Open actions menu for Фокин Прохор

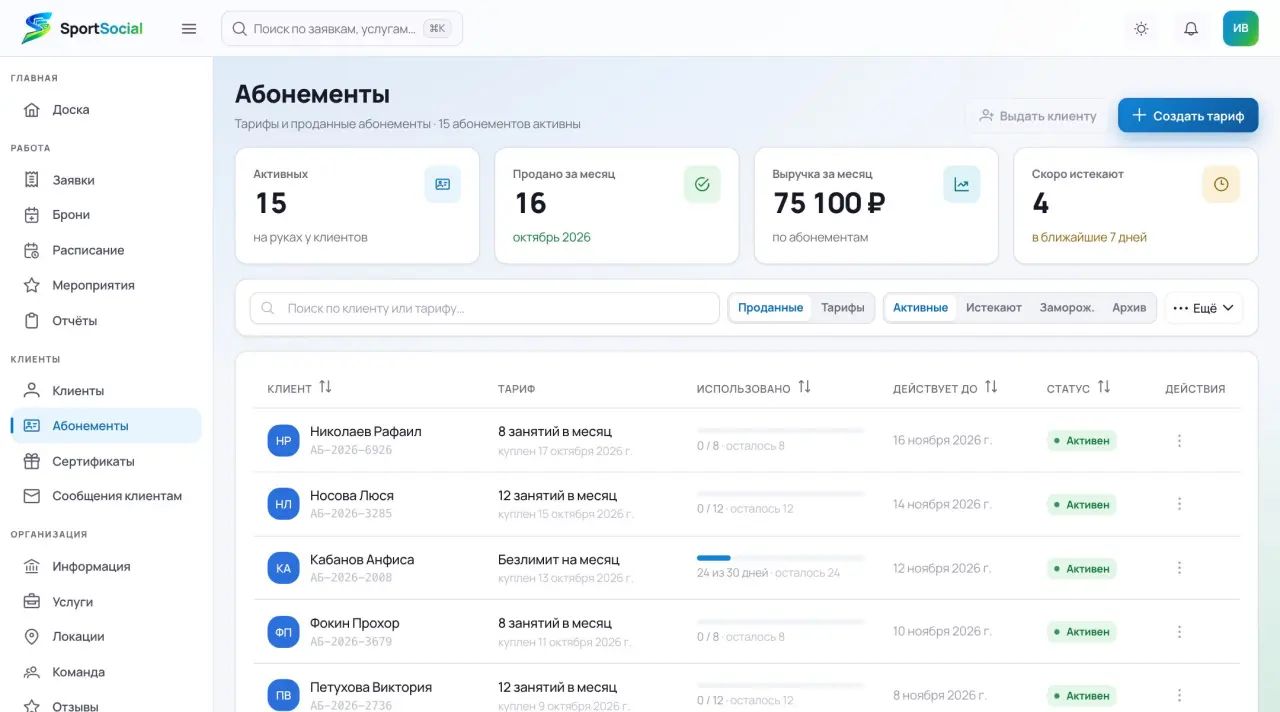pyautogui.click(x=1179, y=632)
